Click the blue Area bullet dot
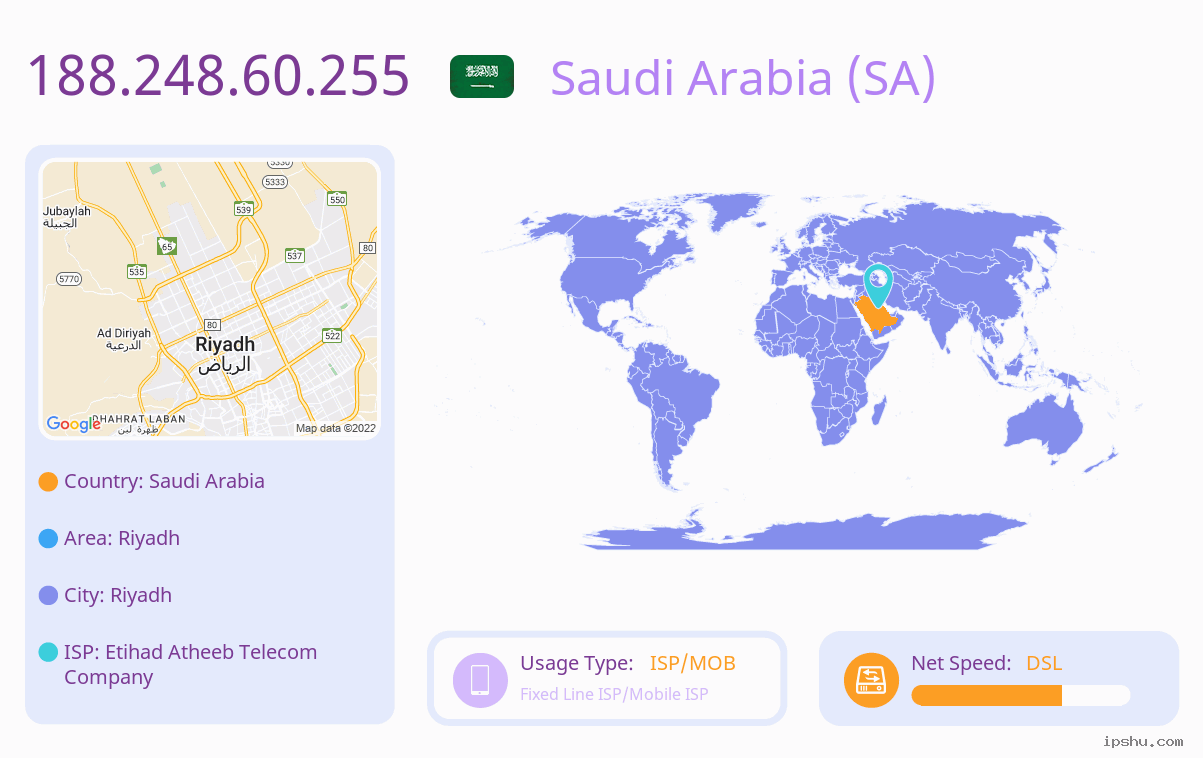1203x758 pixels. pyautogui.click(x=48, y=539)
